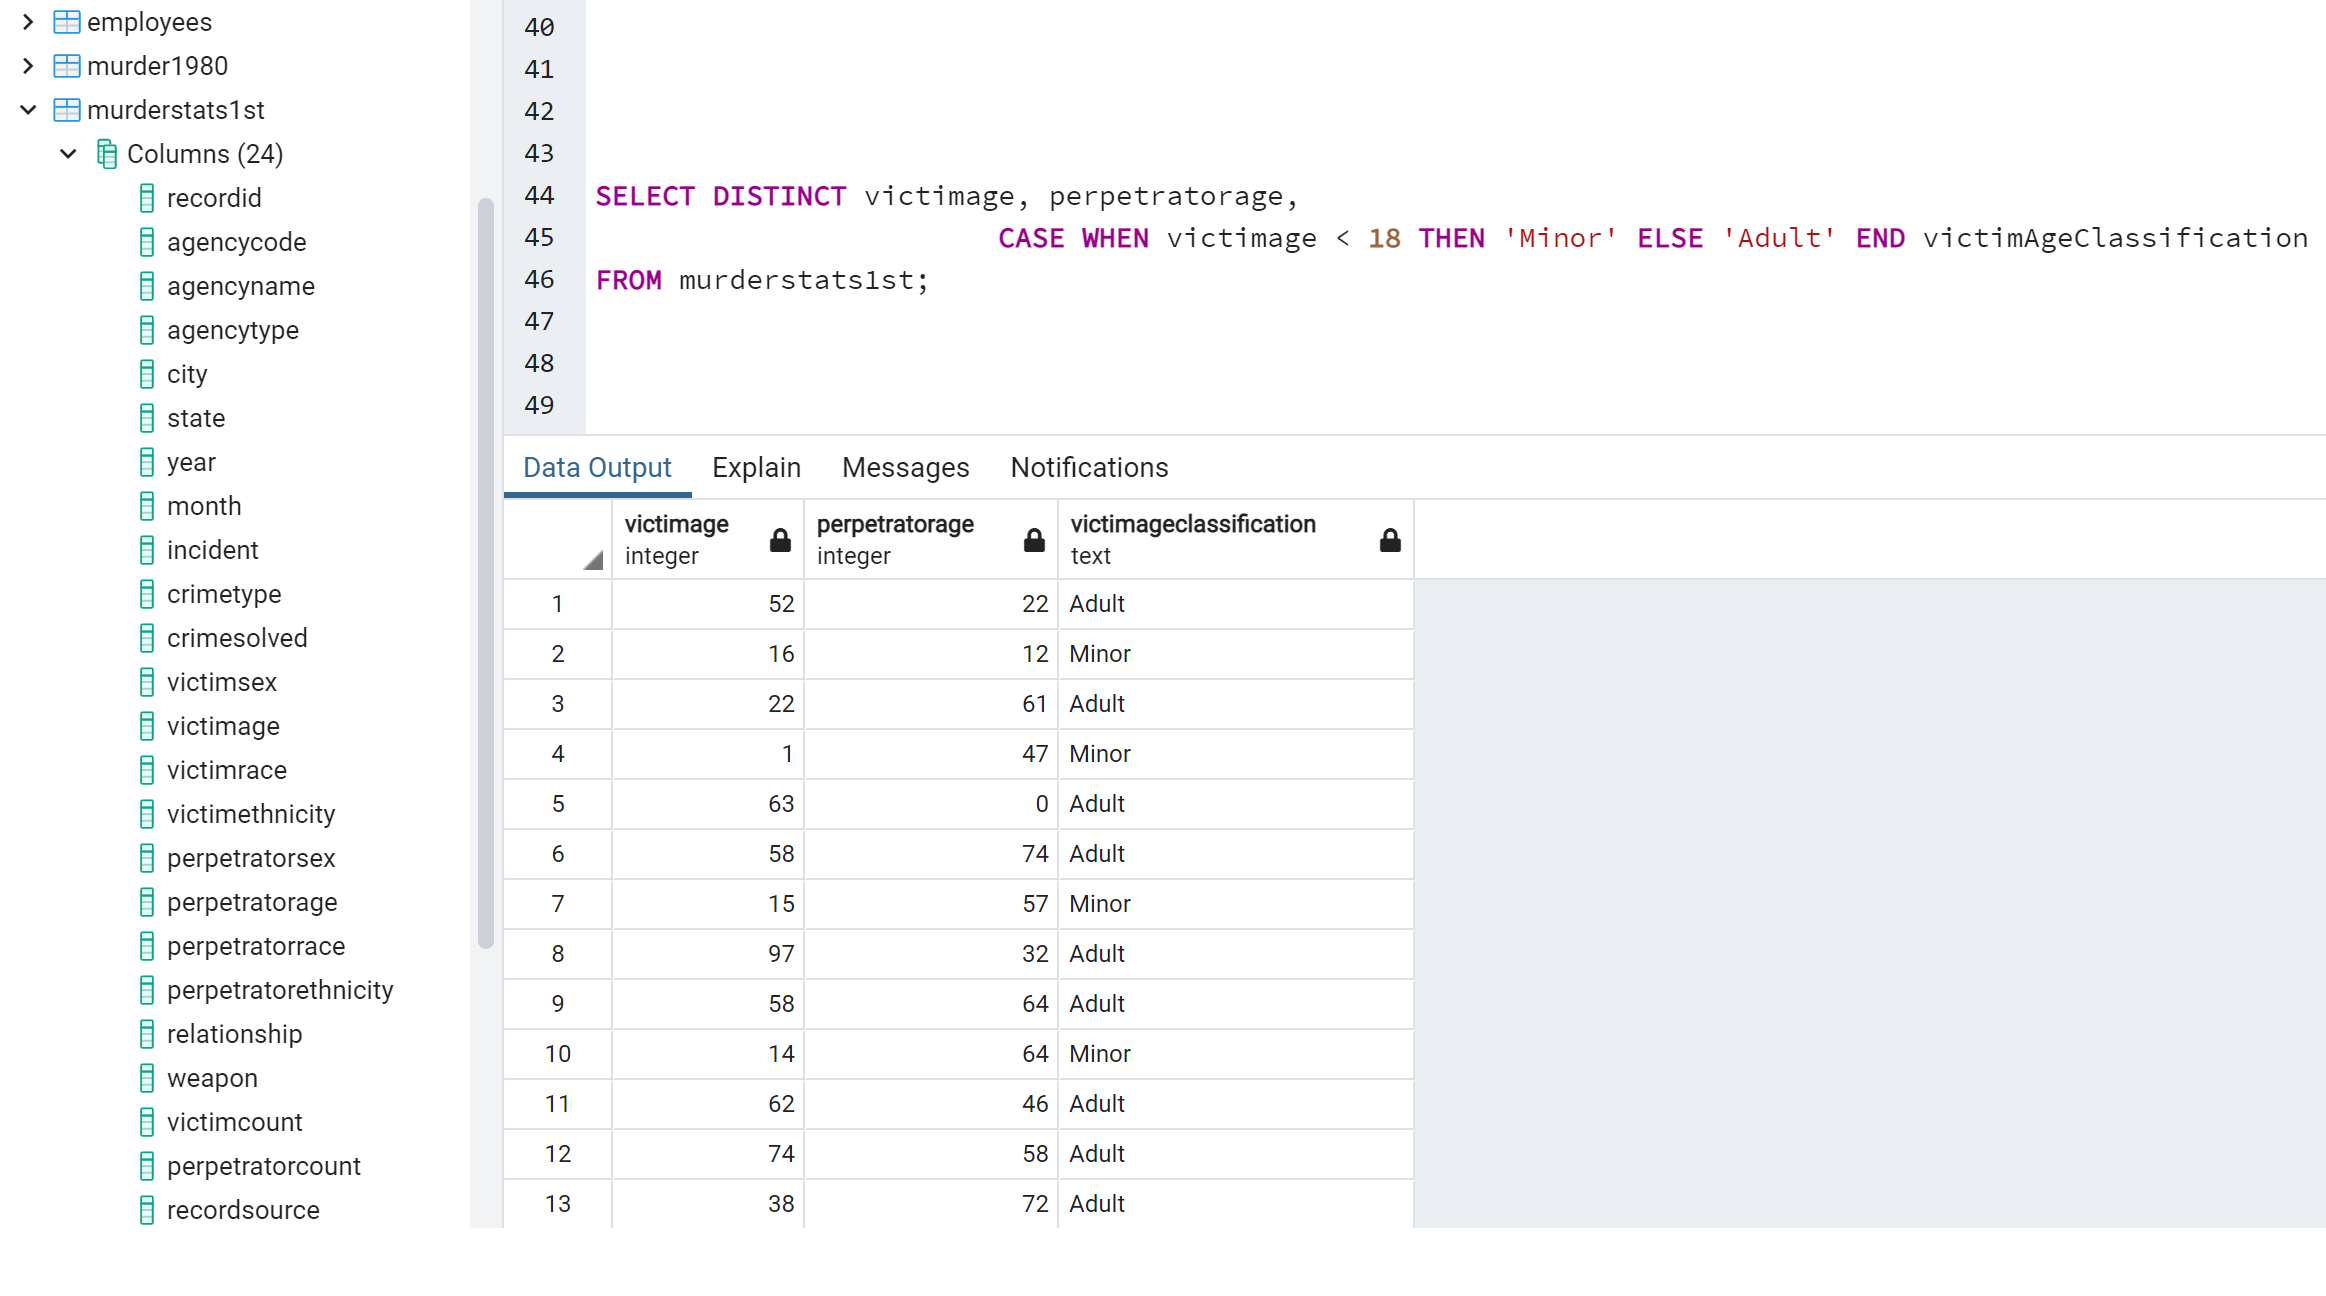2326x1296 pixels.
Task: Click the recordid column icon
Action: pos(147,198)
